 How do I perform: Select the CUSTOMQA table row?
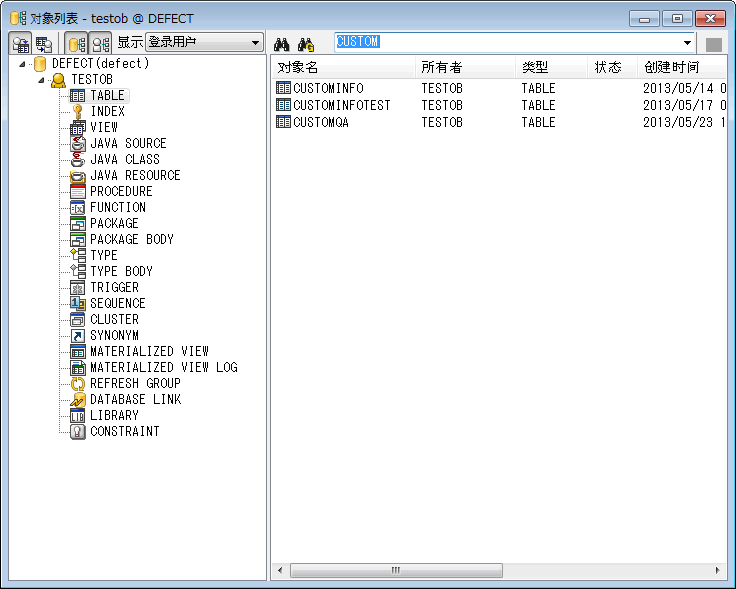click(x=499, y=122)
